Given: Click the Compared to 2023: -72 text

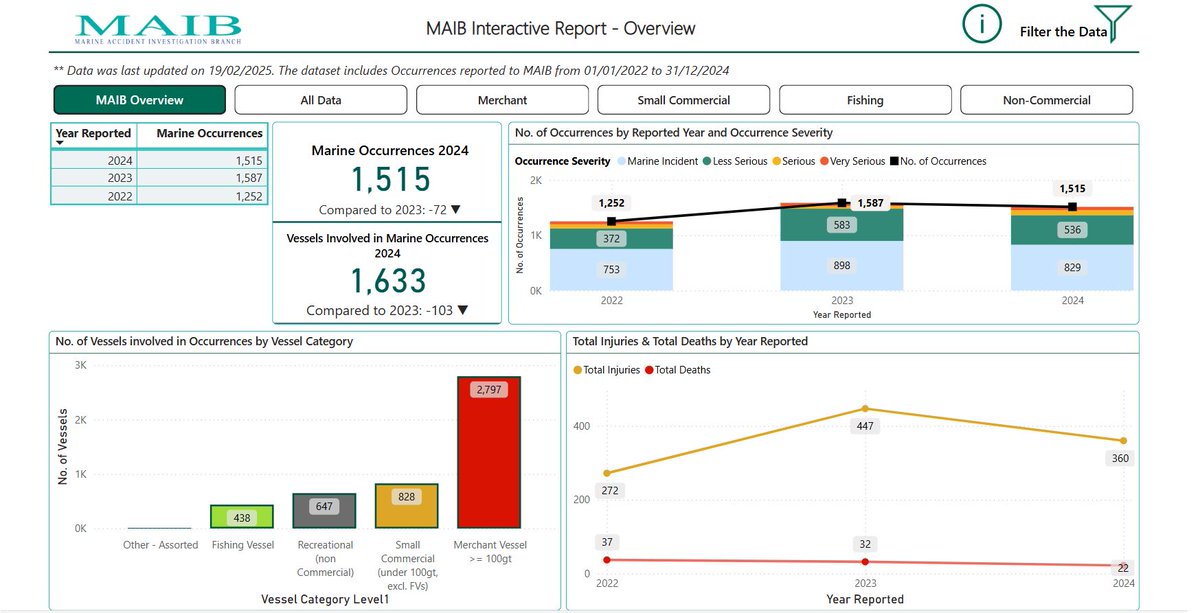Looking at the screenshot, I should click(390, 210).
